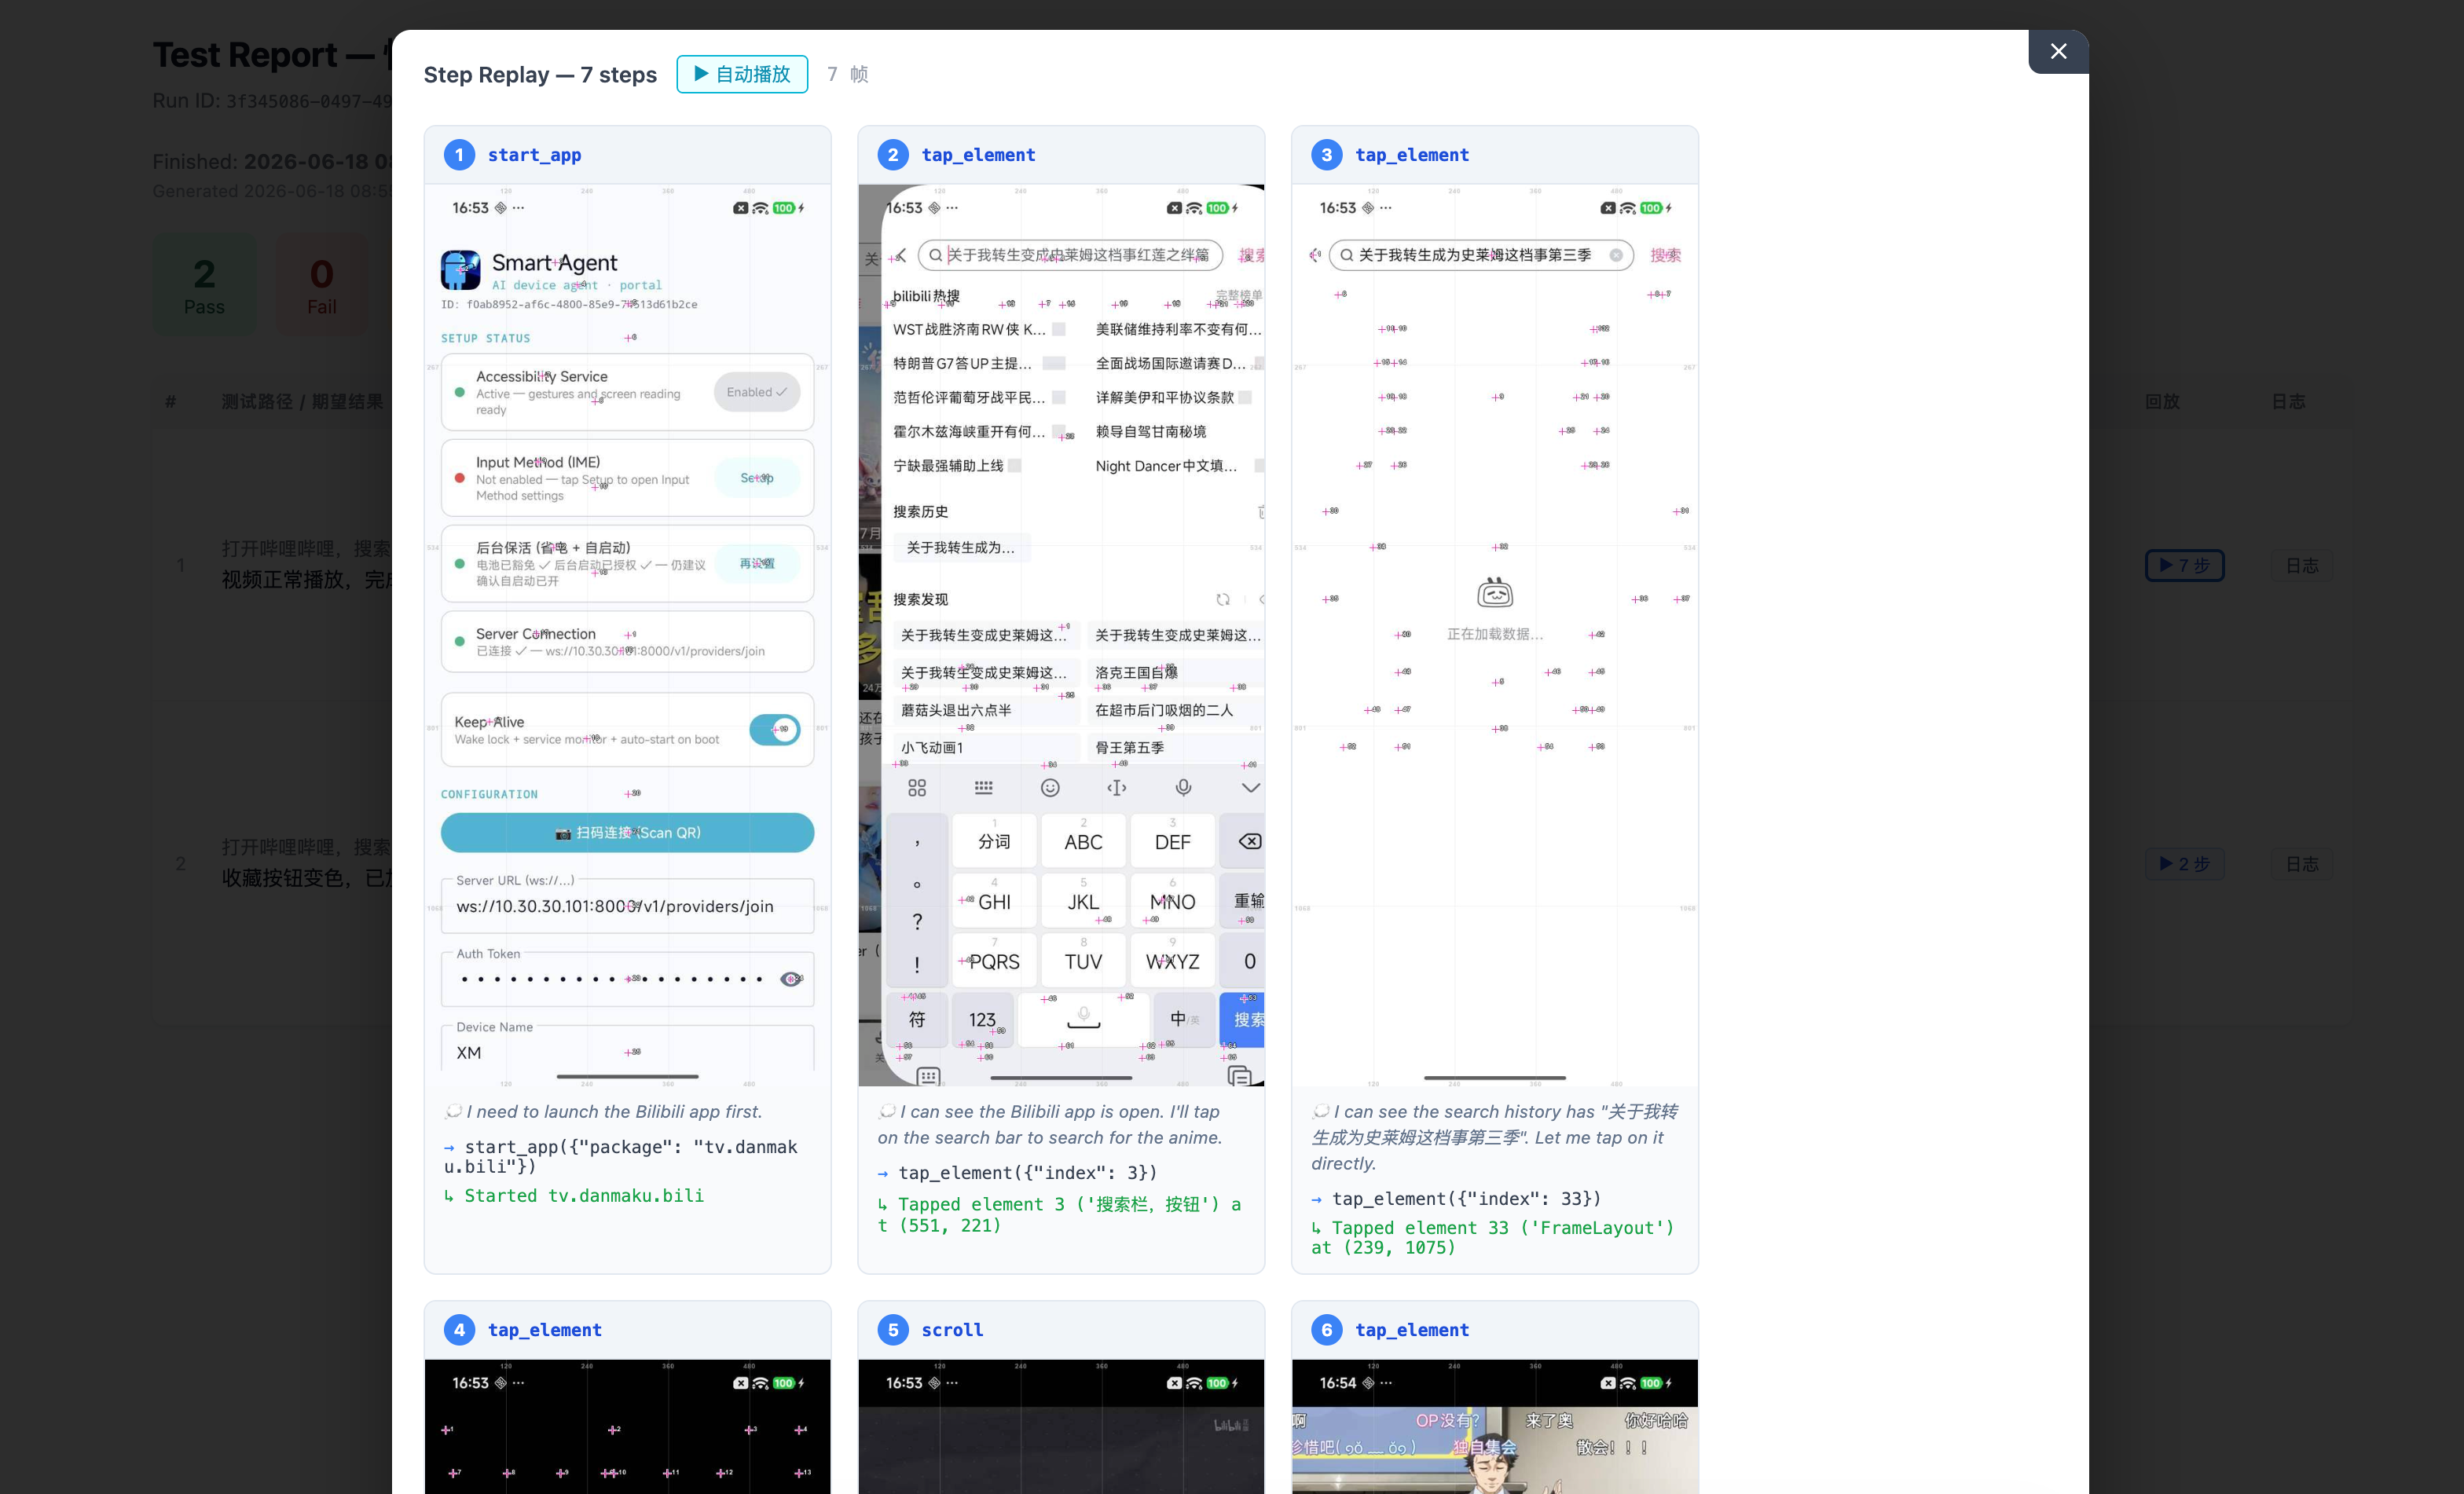Collapse the keyboard with the down chevron

coord(1250,788)
